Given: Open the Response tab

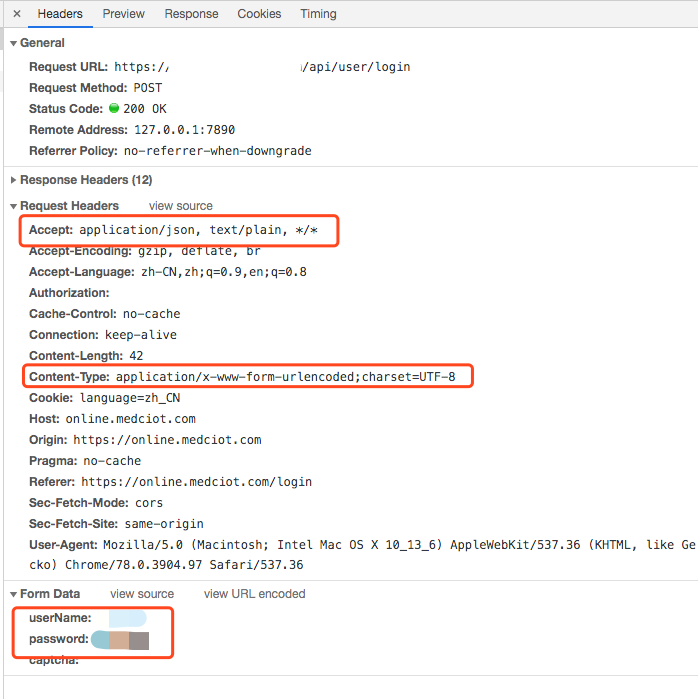Looking at the screenshot, I should click(x=191, y=14).
